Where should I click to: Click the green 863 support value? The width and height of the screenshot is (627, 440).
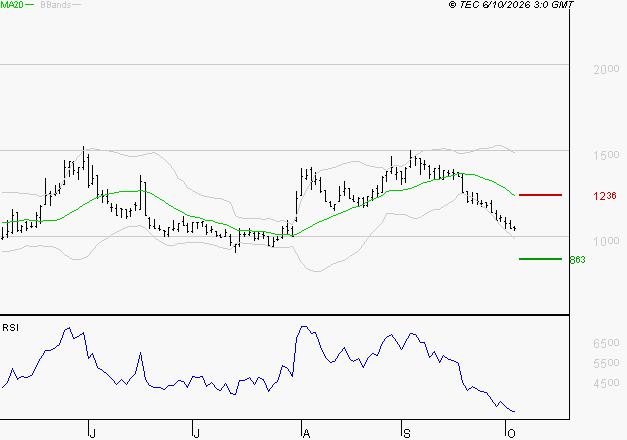click(x=577, y=260)
